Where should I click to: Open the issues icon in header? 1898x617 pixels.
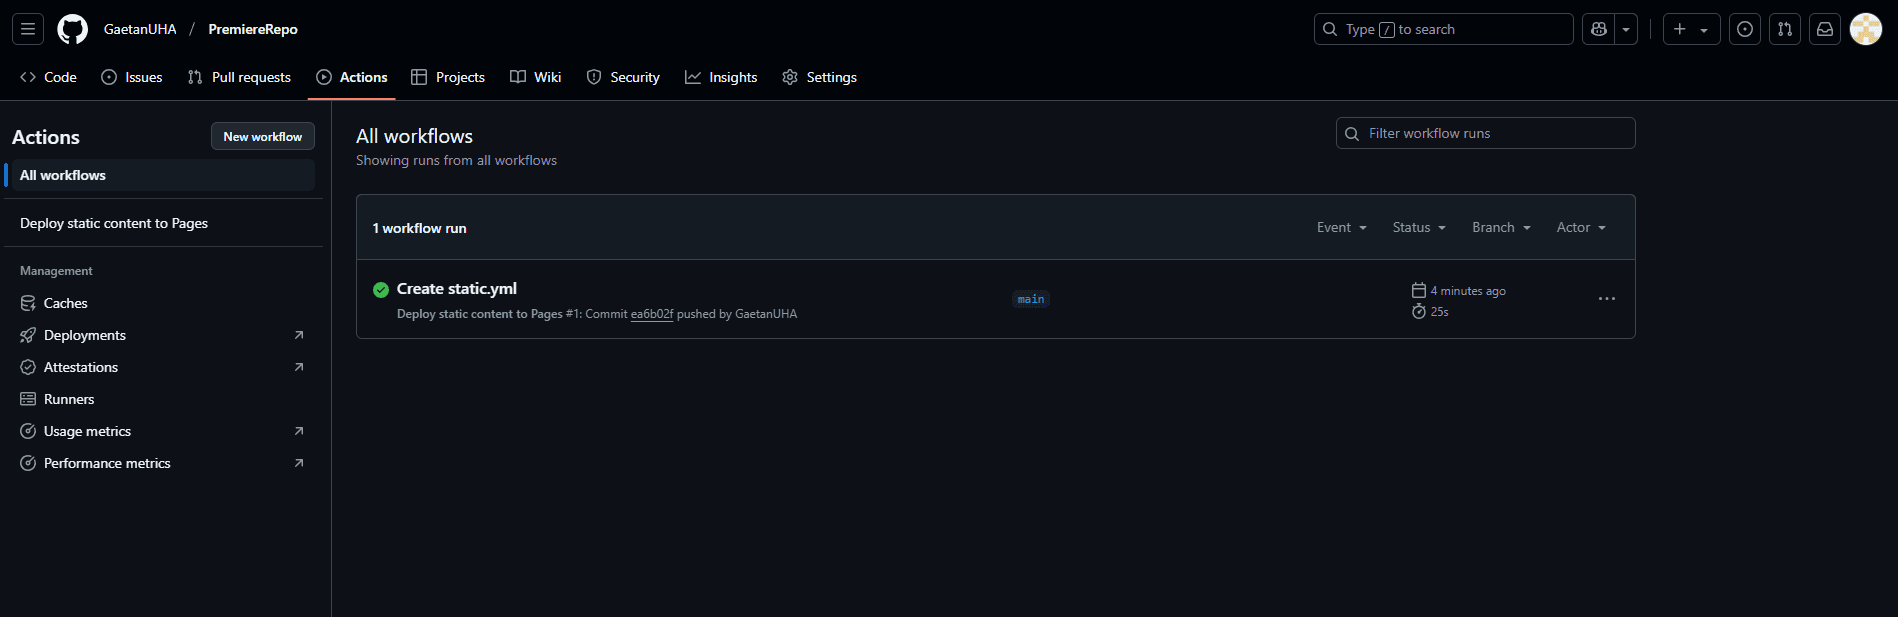pos(1745,29)
